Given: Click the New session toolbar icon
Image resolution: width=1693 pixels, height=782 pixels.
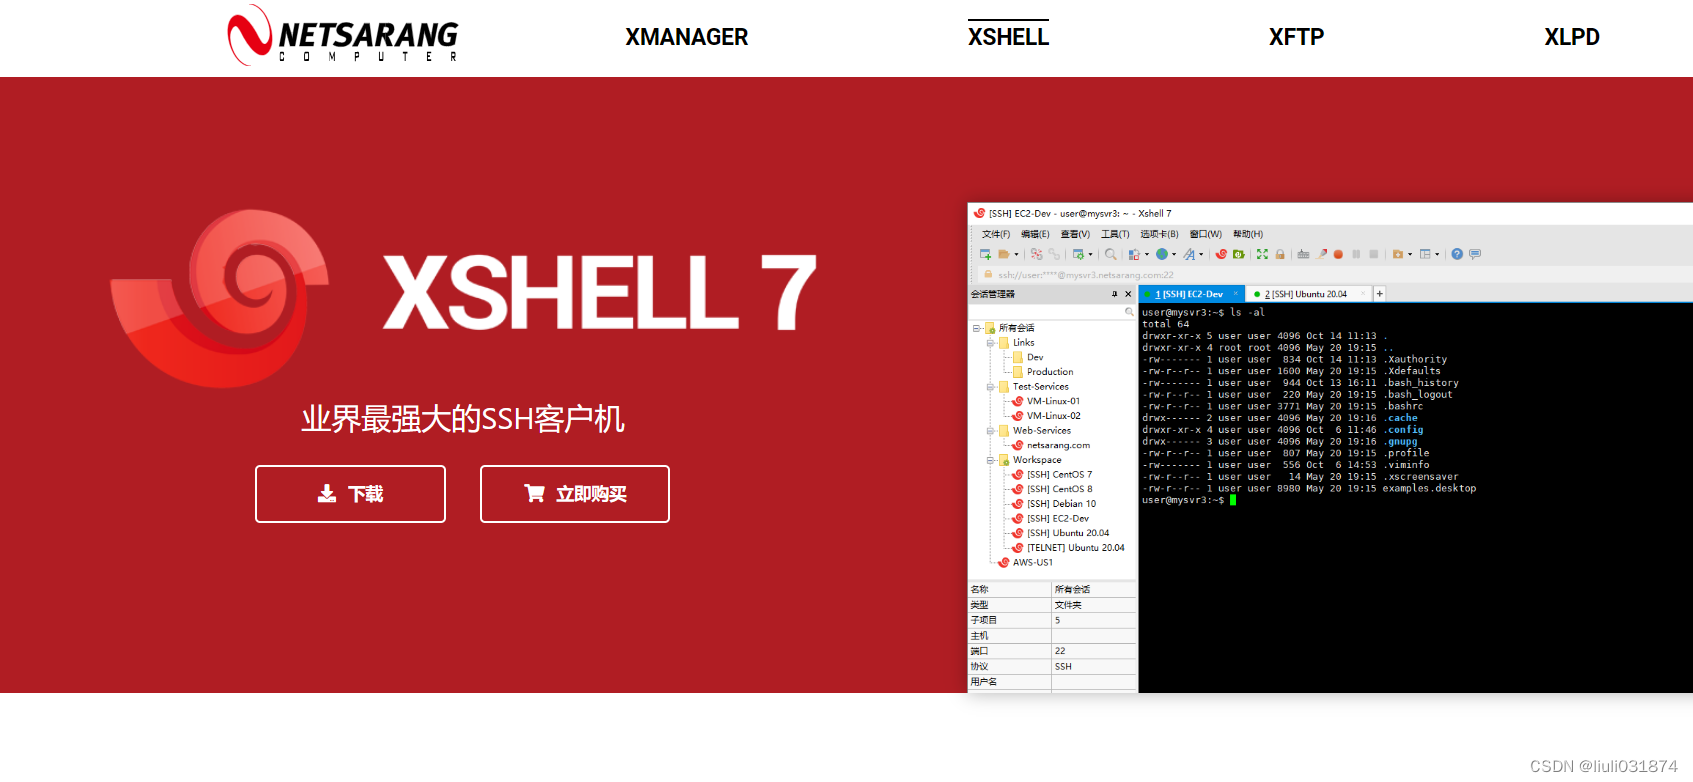Looking at the screenshot, I should tap(985, 254).
